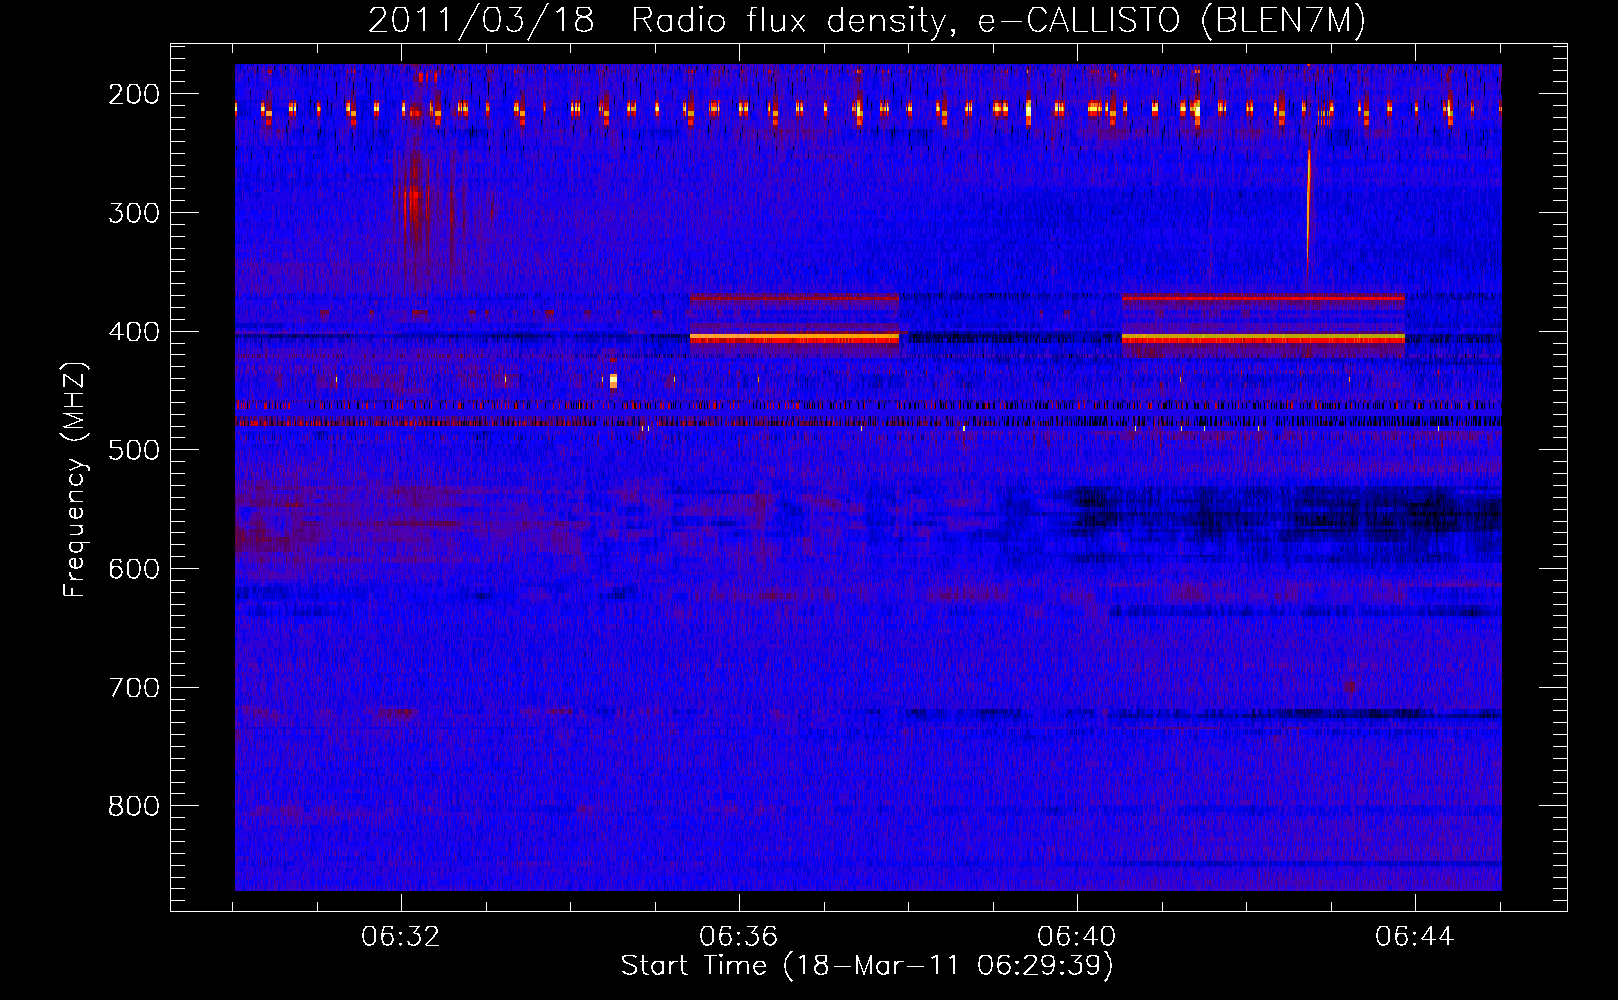The height and width of the screenshot is (1000, 1618).
Task: Click the plot title '2011/03/18 Radio flux density'
Action: 866,21
